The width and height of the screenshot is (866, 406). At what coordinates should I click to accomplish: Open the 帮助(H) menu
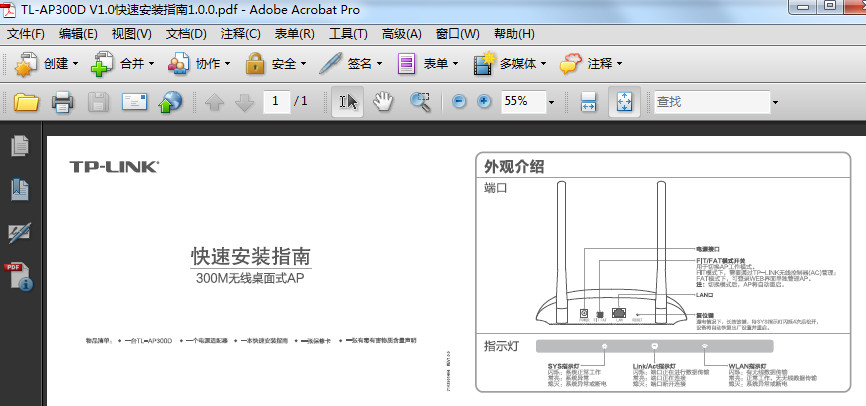[514, 34]
